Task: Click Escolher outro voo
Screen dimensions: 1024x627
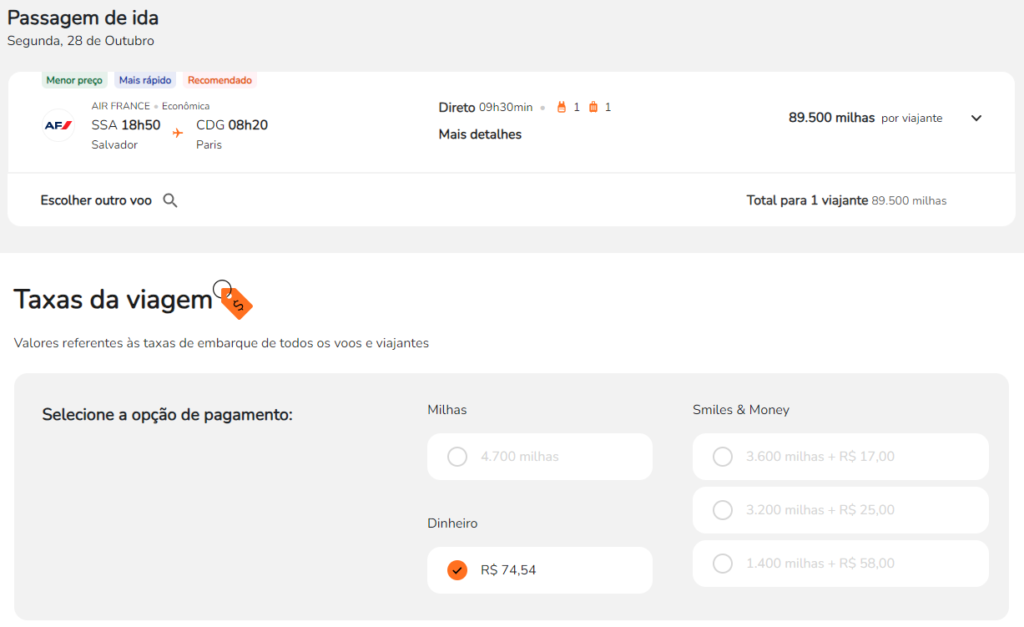Action: (96, 200)
